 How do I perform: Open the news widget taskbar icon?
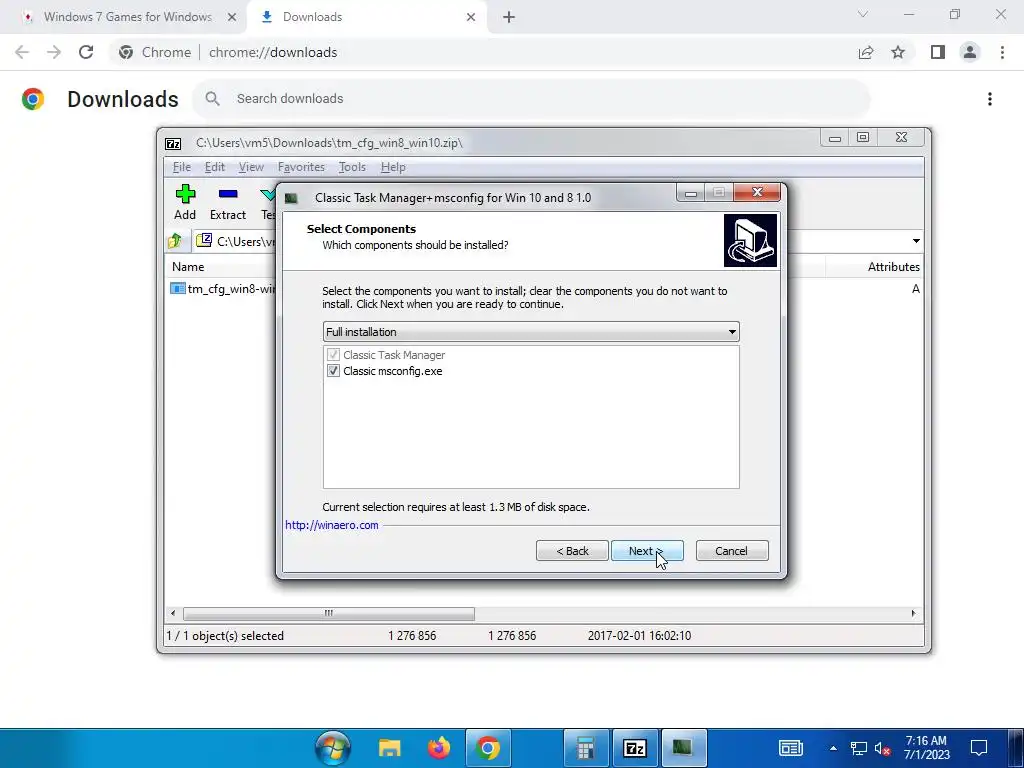pos(791,748)
